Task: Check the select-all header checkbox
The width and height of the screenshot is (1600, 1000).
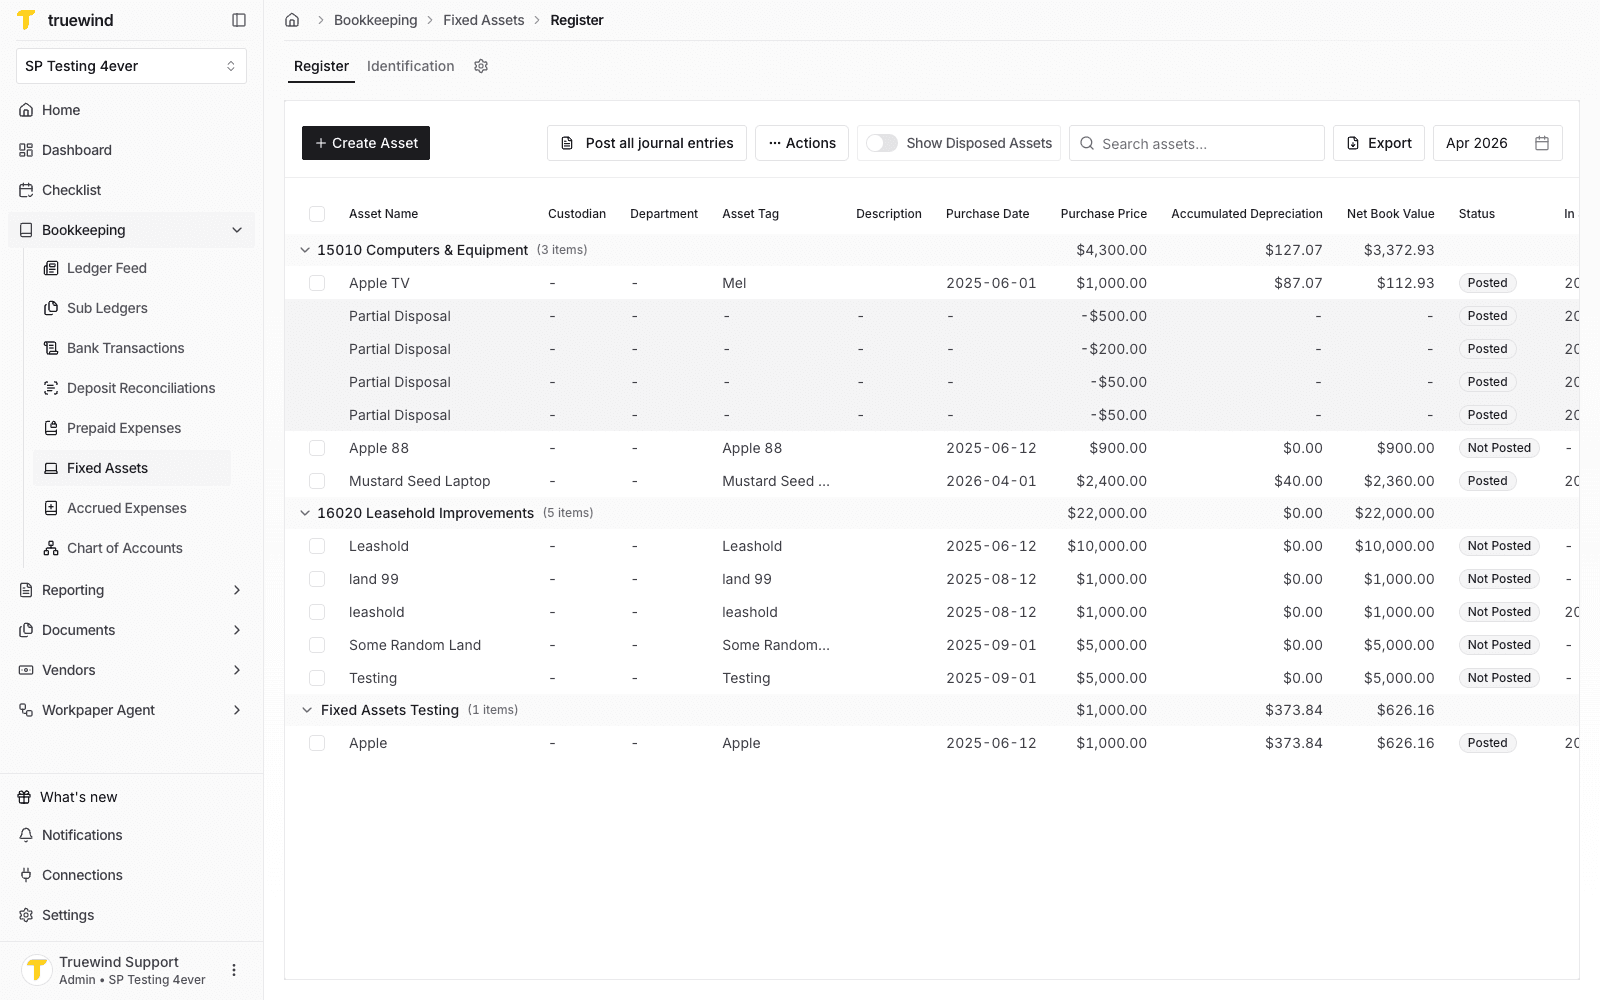Action: [317, 214]
